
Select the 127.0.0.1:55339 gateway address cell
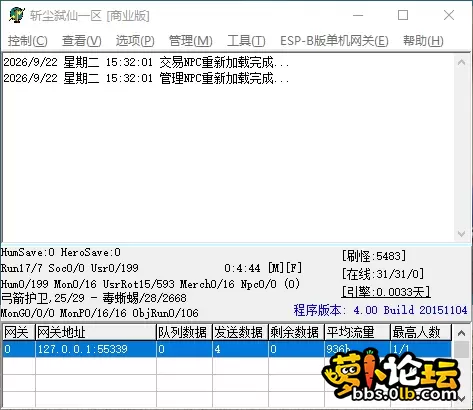(x=96, y=349)
